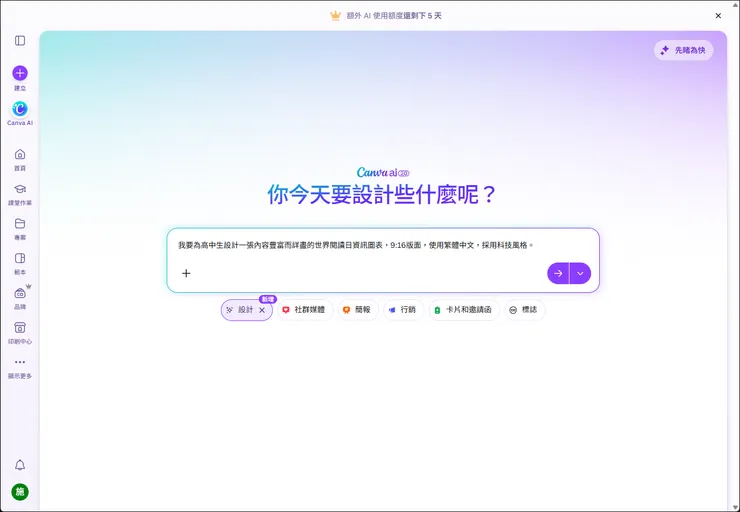This screenshot has width=740, height=512.
Task: Select the 標誌 logo chip
Action: 524,310
